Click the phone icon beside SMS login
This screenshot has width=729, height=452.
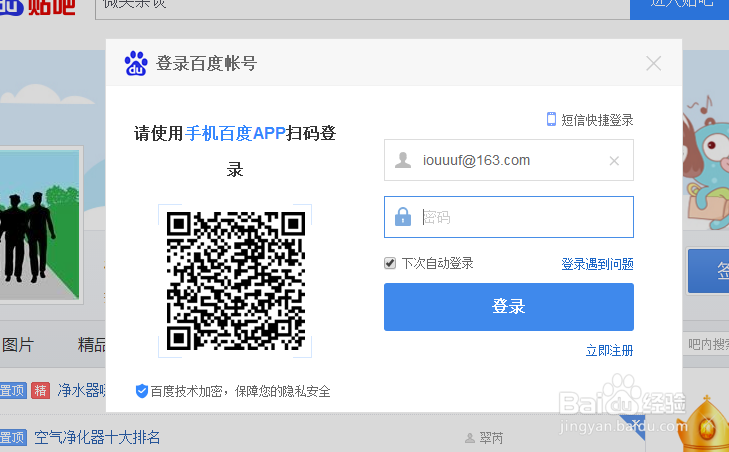(551, 119)
